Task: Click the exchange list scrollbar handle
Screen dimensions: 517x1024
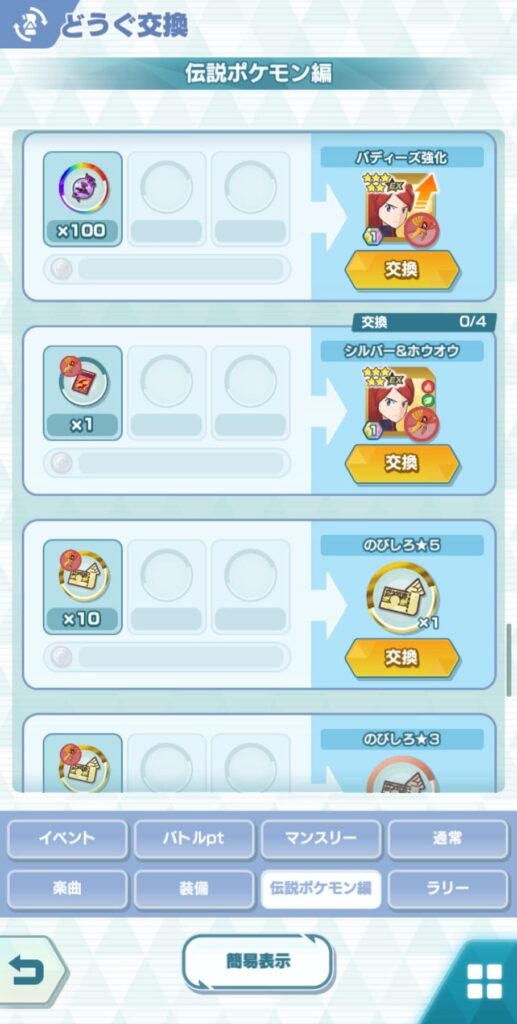Action: [509, 660]
